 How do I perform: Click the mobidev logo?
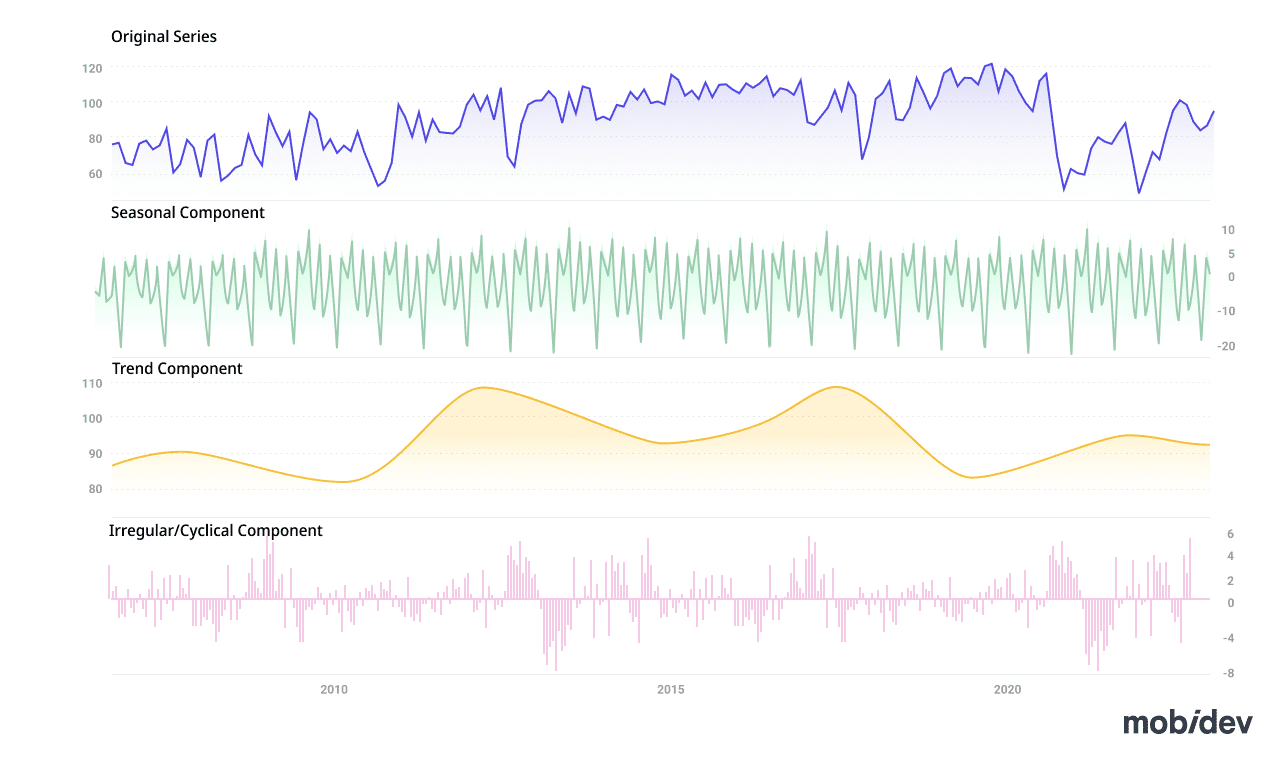(1187, 723)
